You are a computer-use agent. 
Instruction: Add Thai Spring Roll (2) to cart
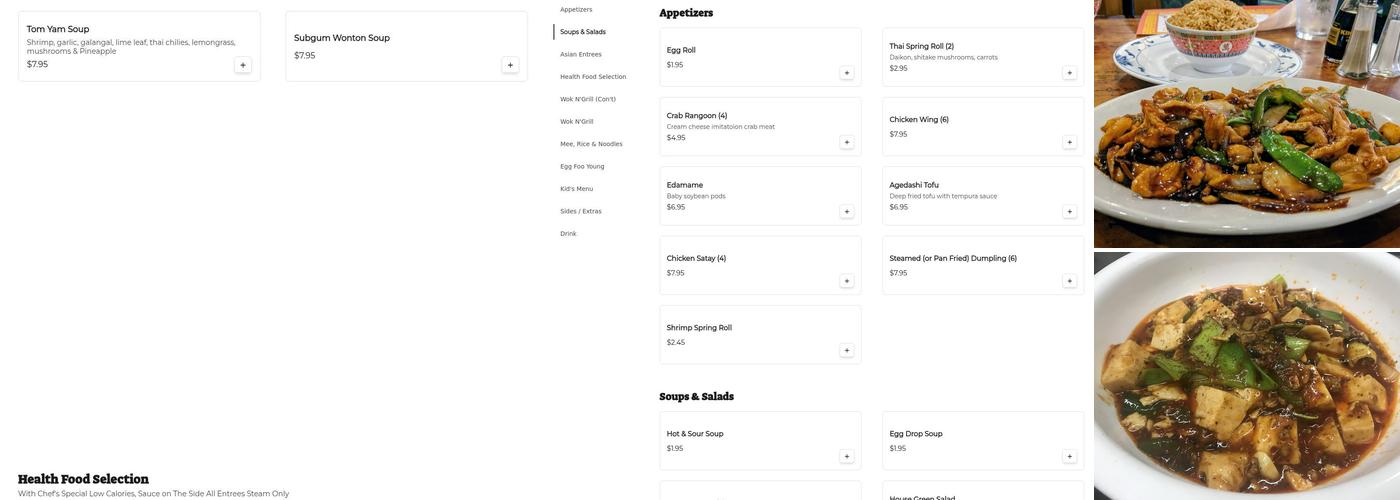click(x=1069, y=73)
